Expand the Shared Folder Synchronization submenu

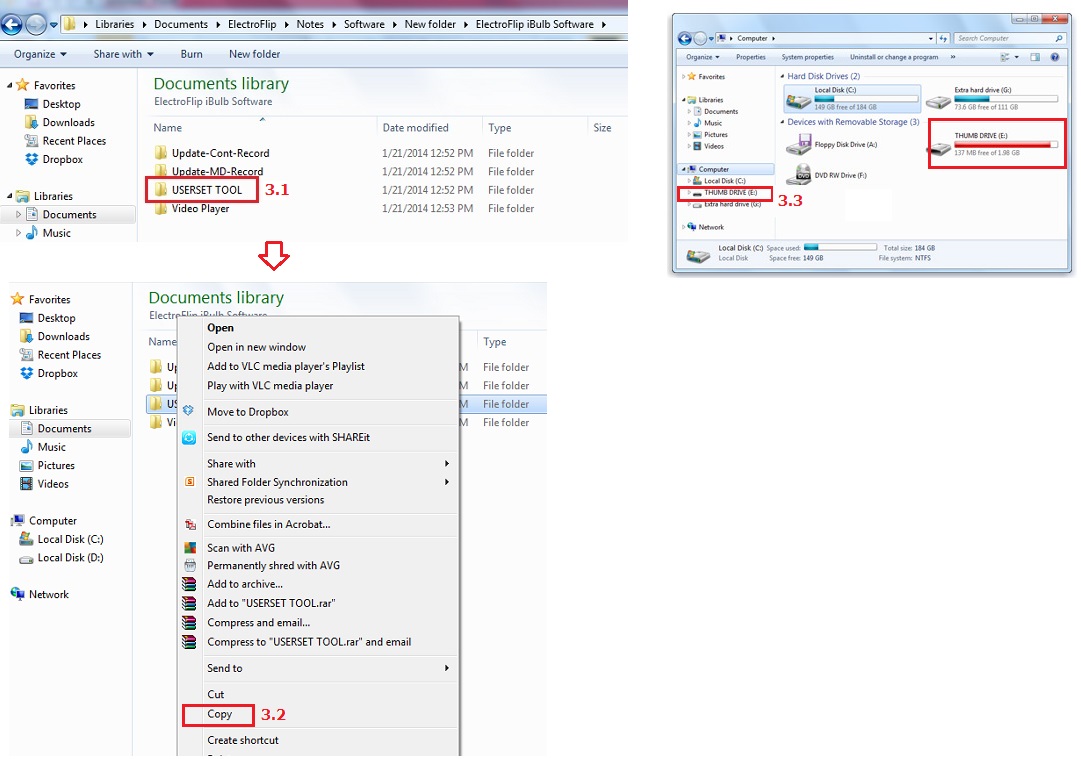[447, 482]
